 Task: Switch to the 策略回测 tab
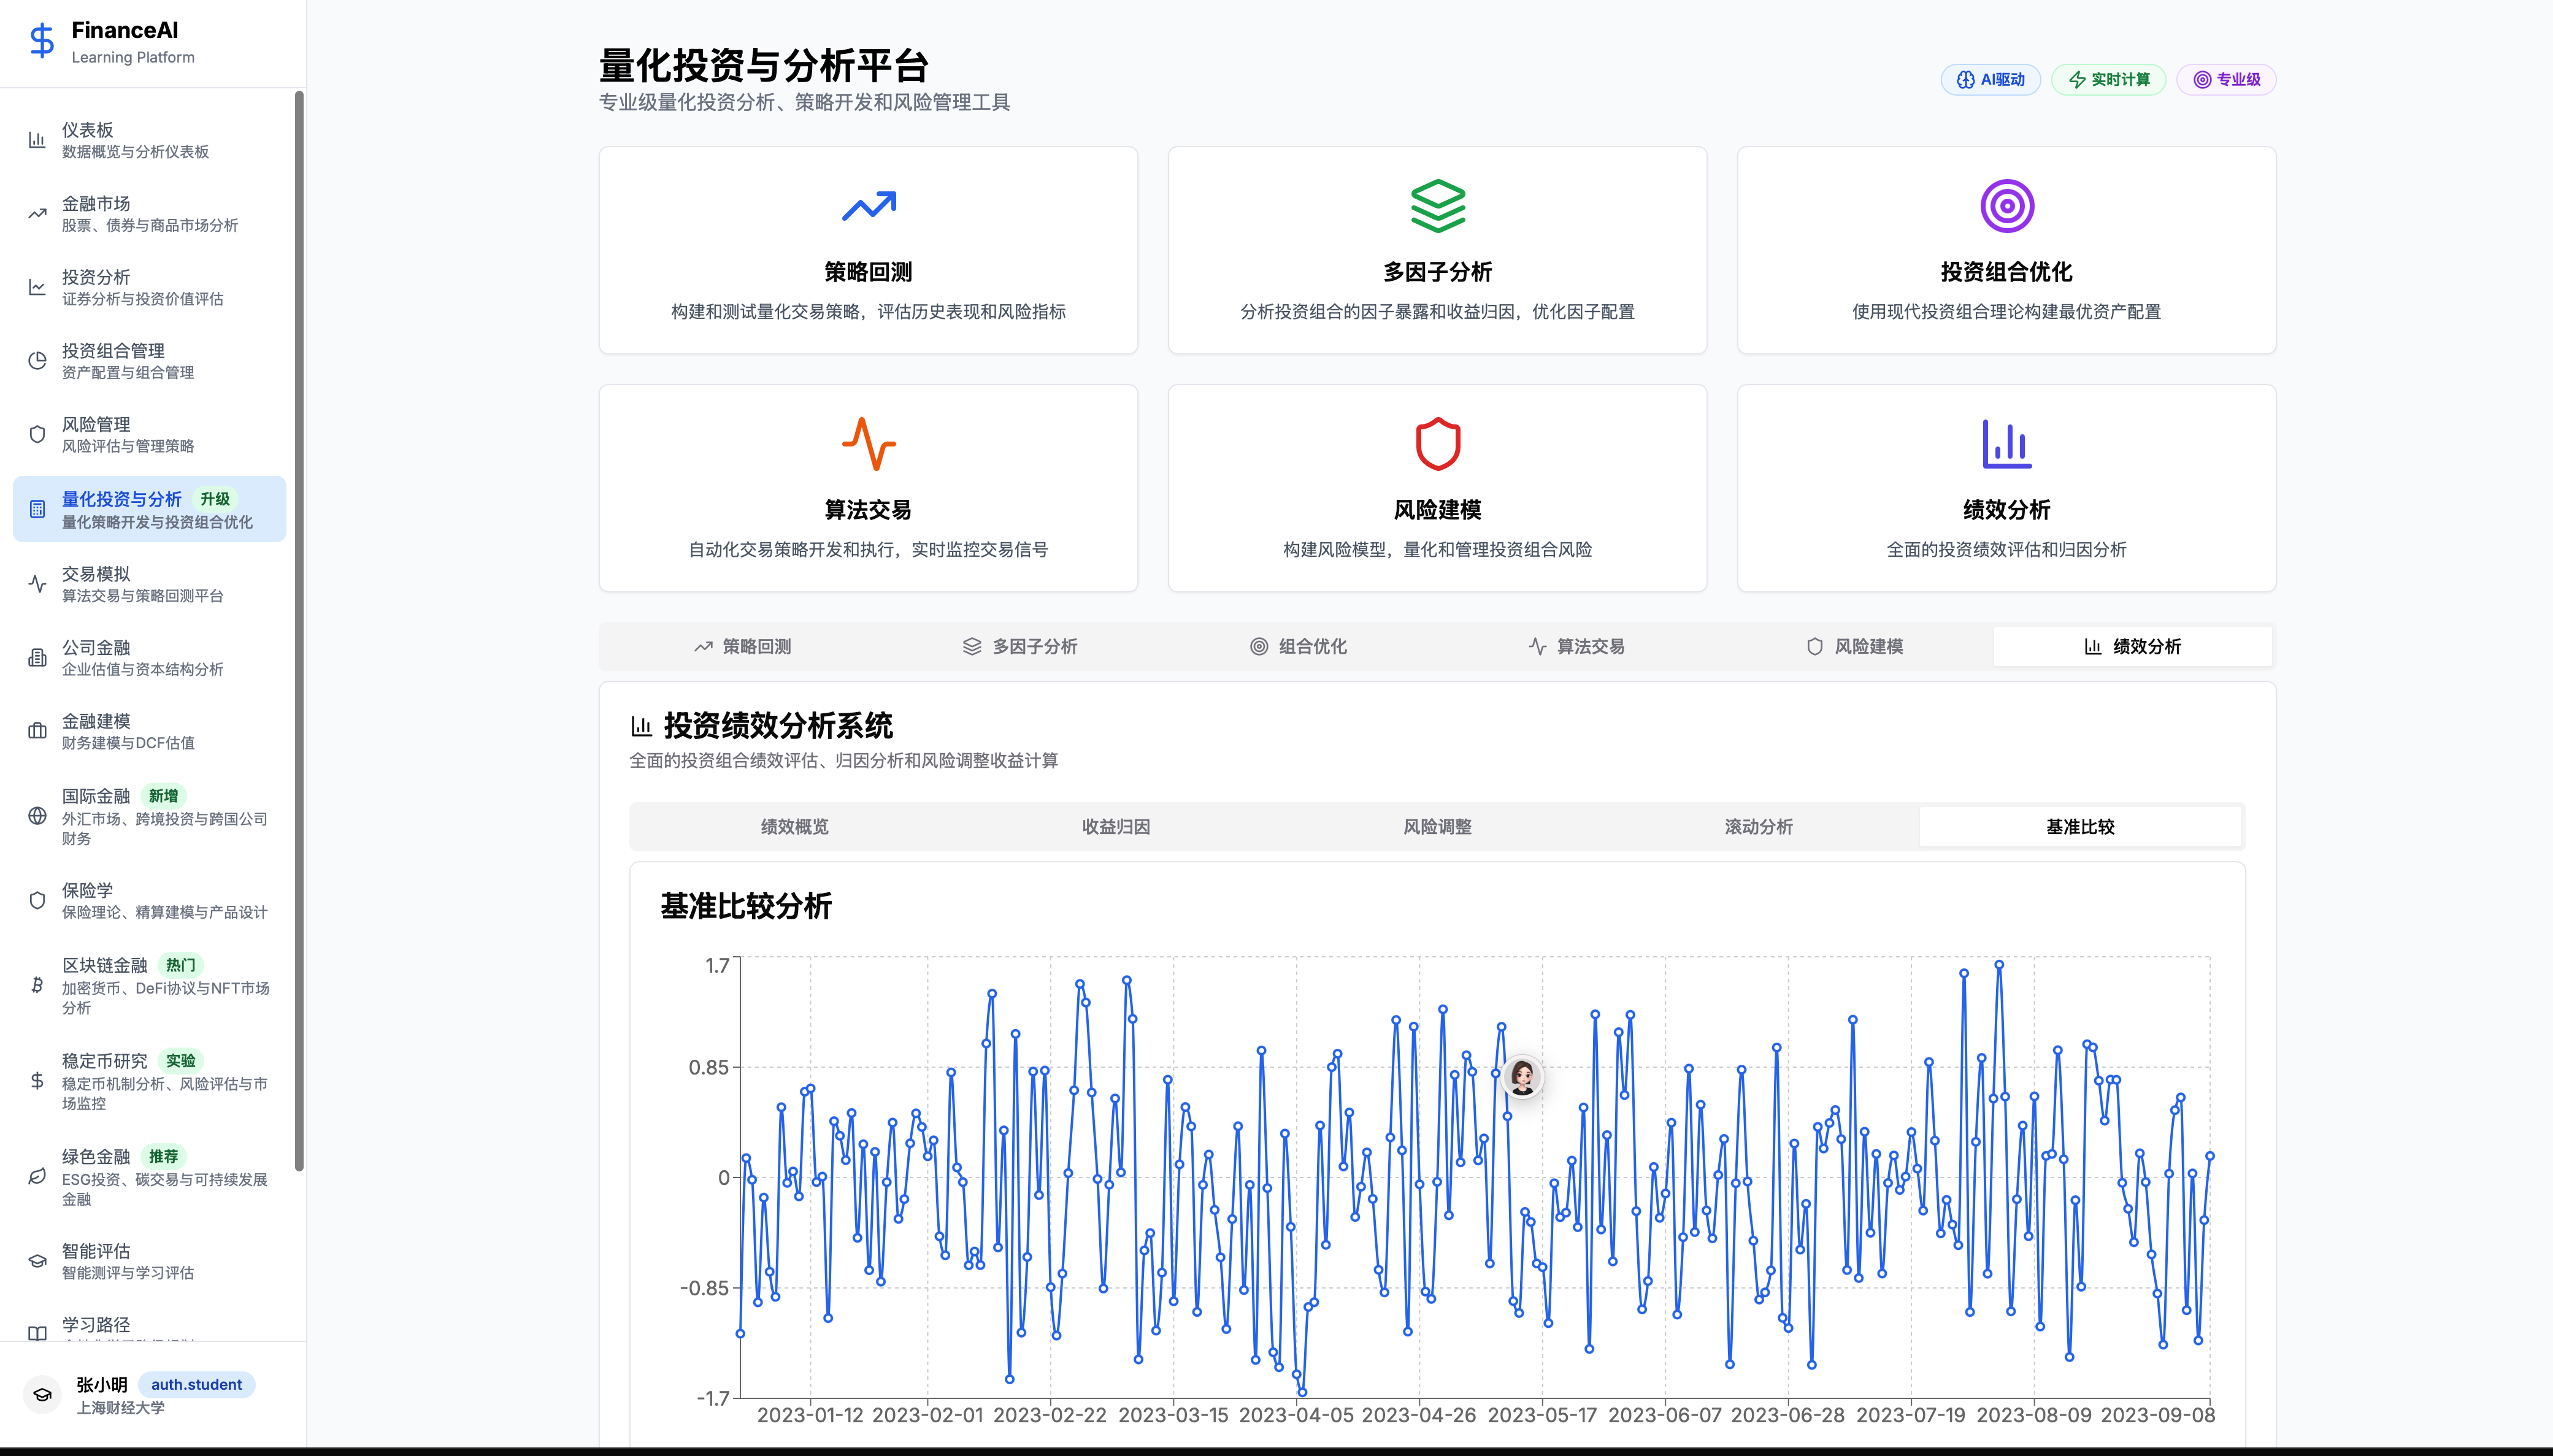point(742,647)
